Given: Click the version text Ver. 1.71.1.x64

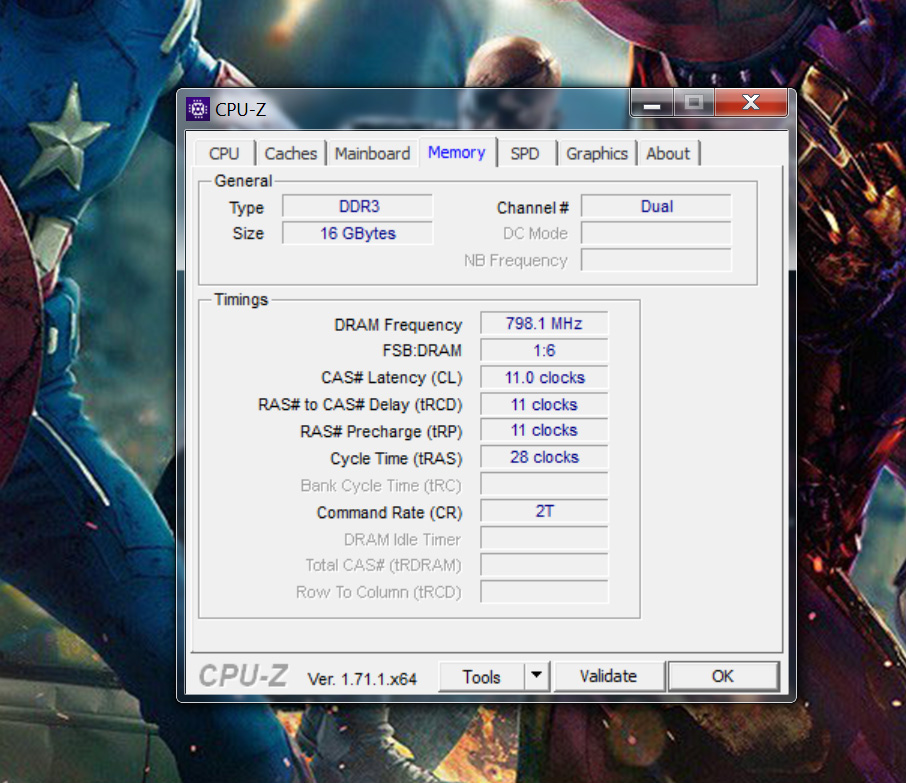Looking at the screenshot, I should click(x=362, y=679).
